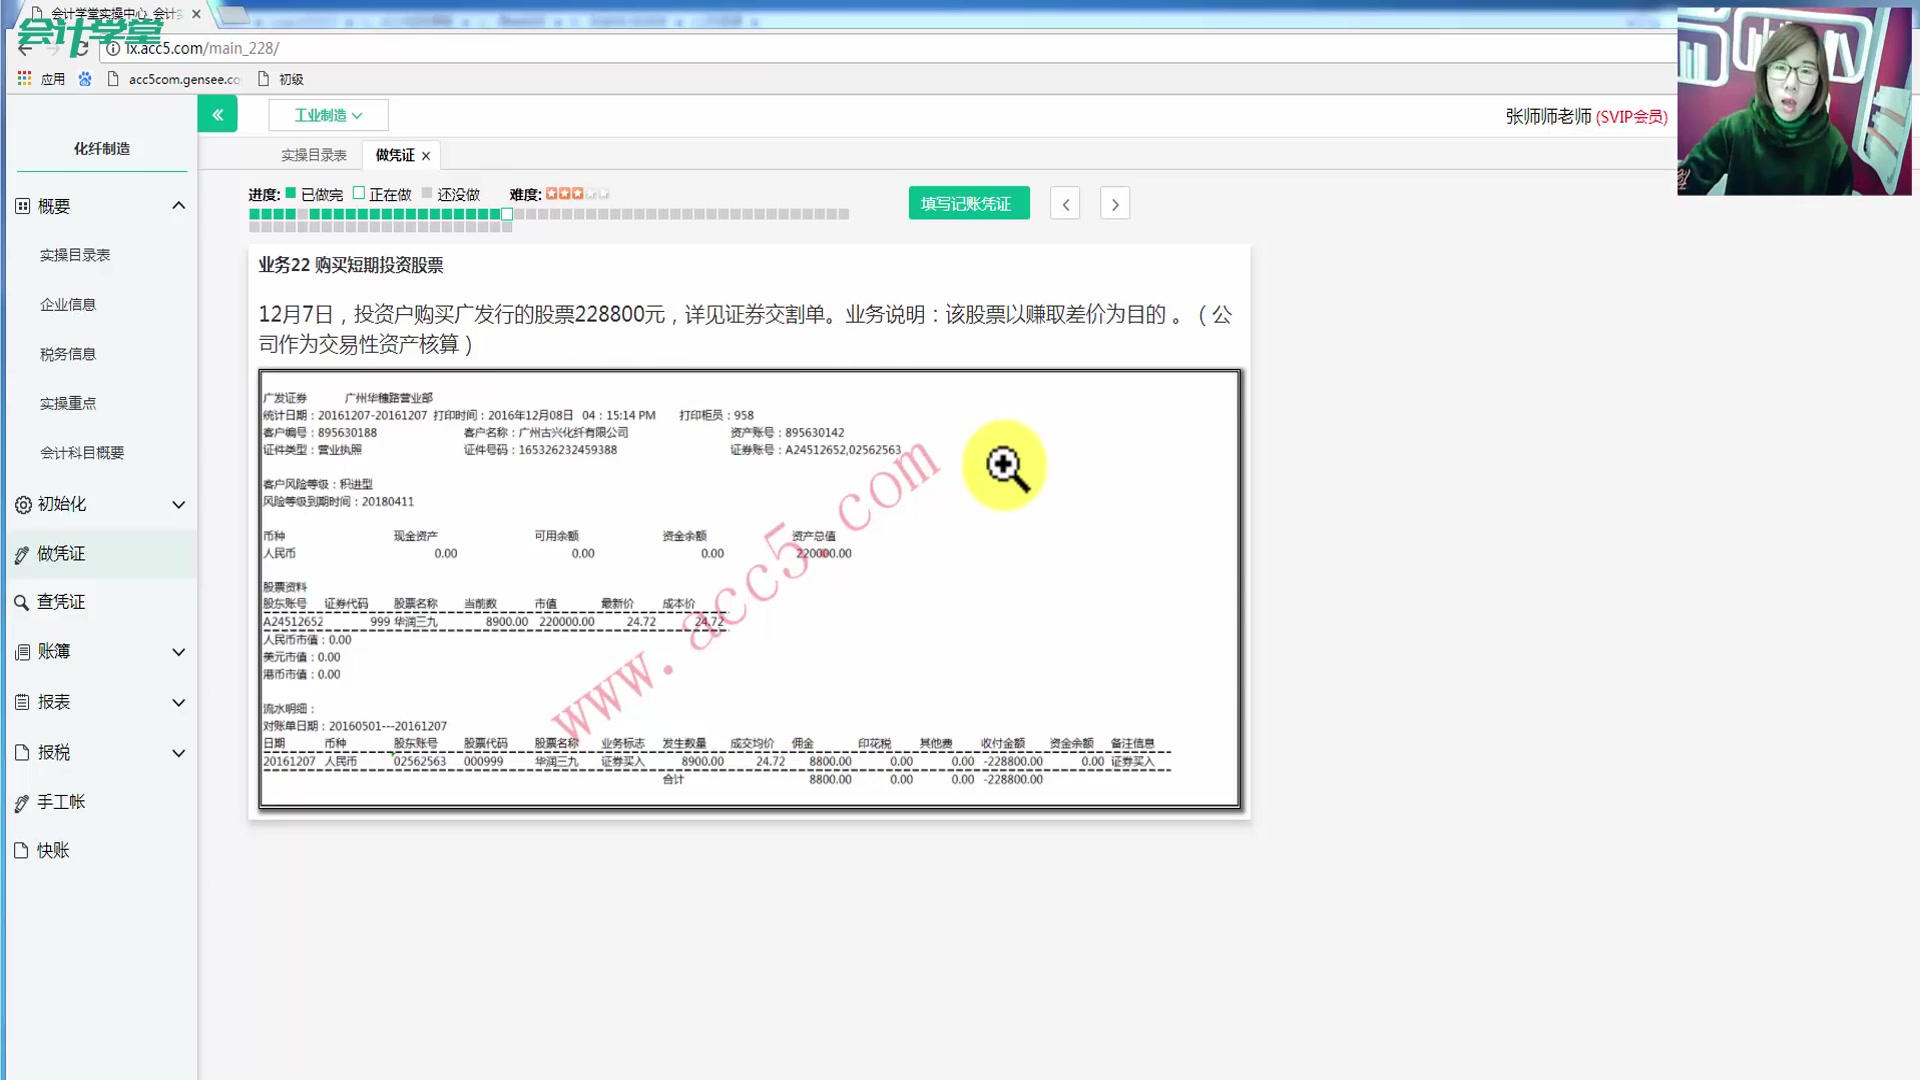Viewport: 1920px width, 1080px height.
Task: Click the double-arrow sidebar collapse icon
Action: coord(217,115)
